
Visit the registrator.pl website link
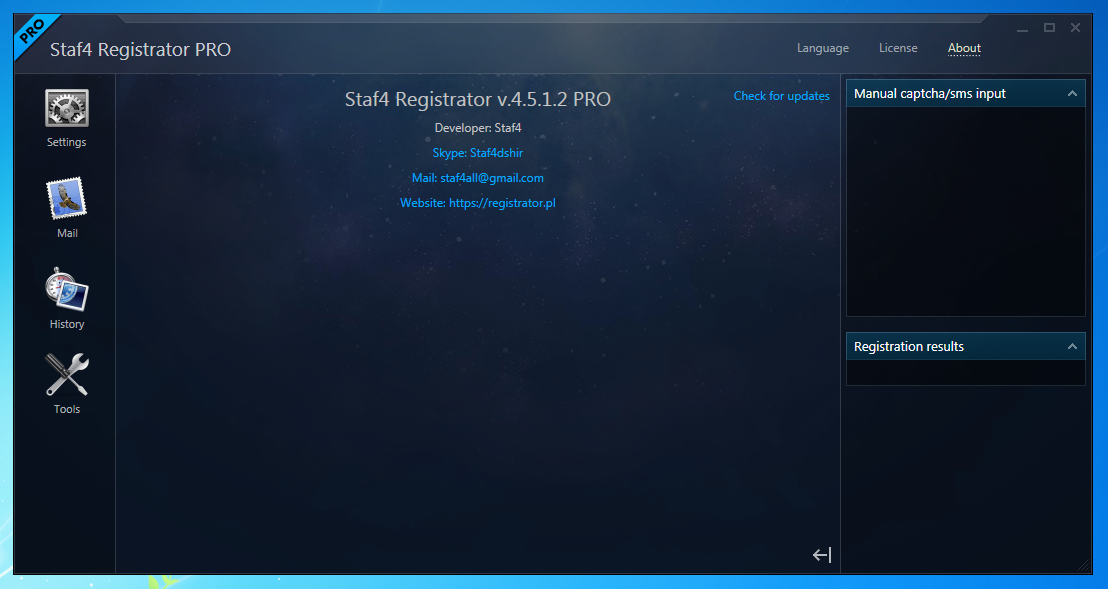[x=478, y=203]
